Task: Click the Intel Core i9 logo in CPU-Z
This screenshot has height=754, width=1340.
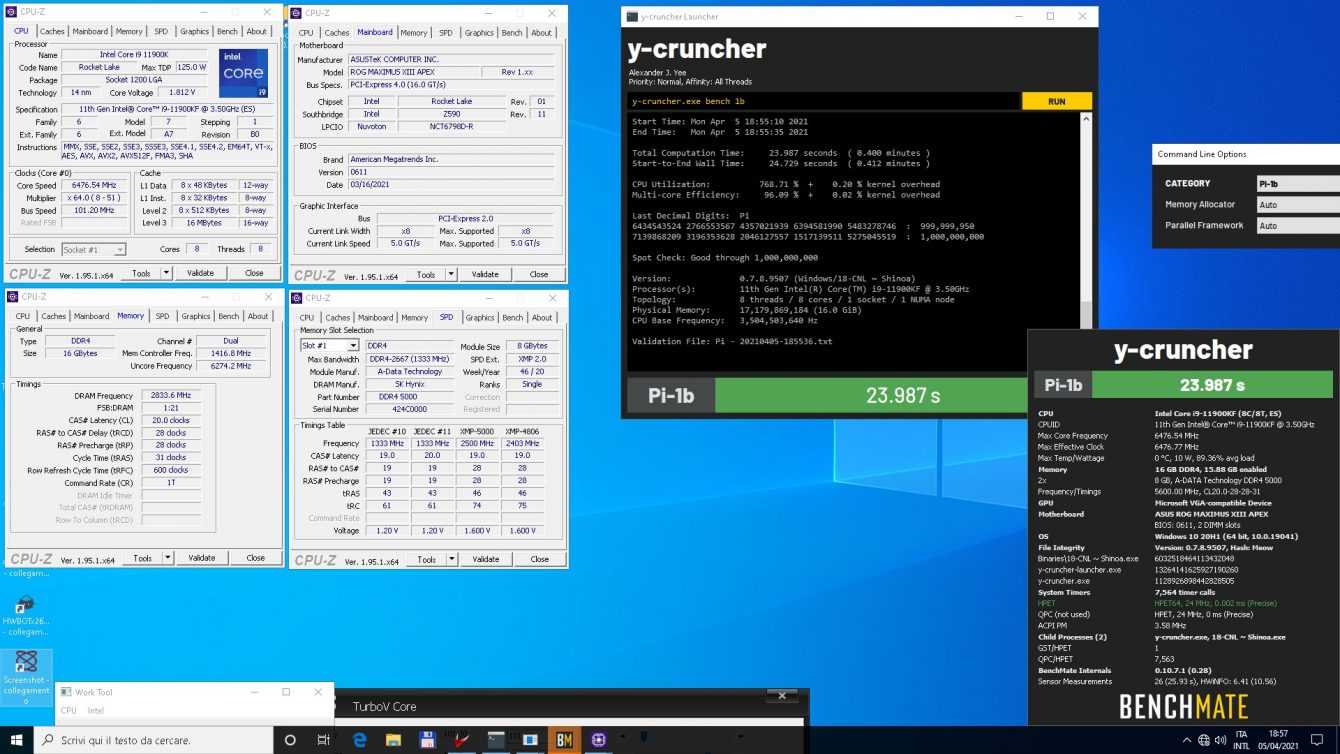Action: point(243,73)
